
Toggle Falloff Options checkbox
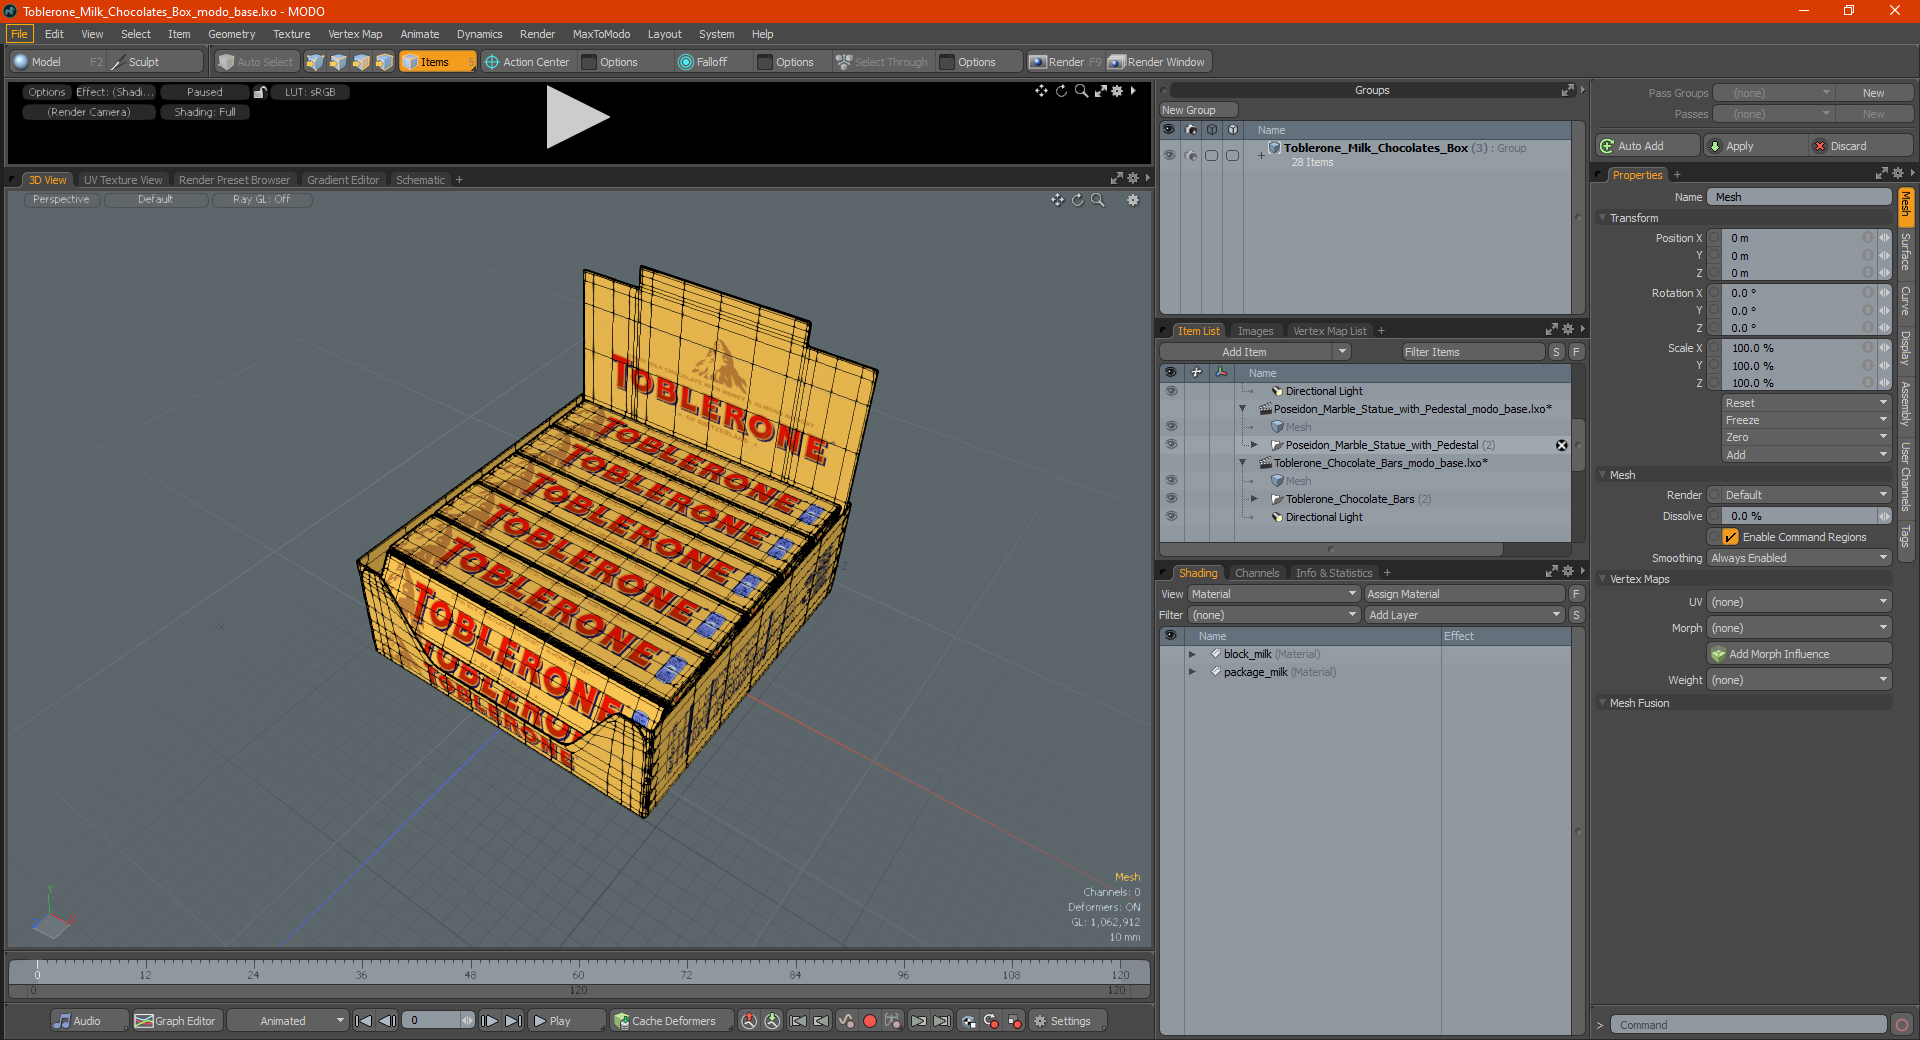pos(765,62)
